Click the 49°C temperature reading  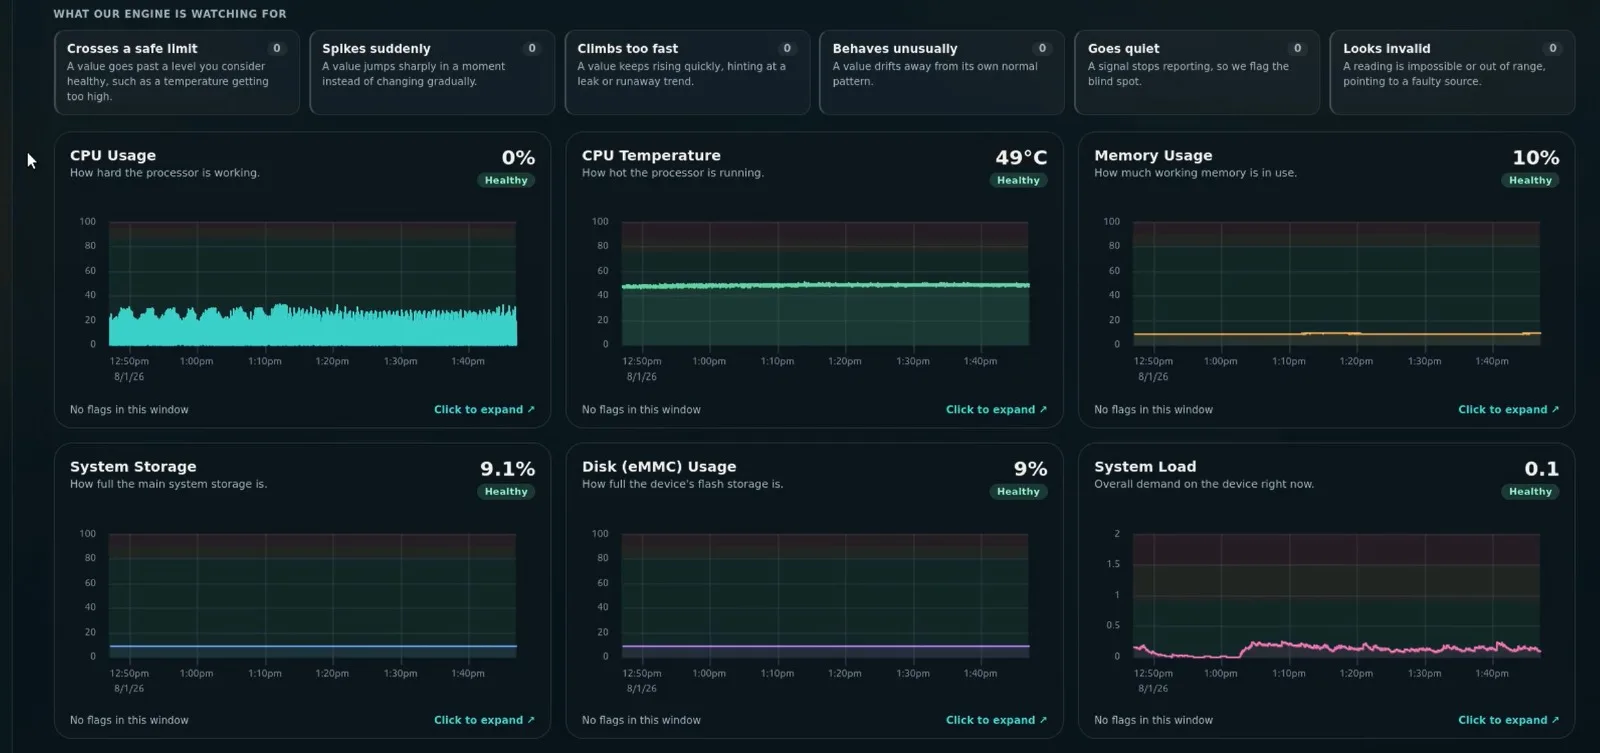click(x=1021, y=158)
